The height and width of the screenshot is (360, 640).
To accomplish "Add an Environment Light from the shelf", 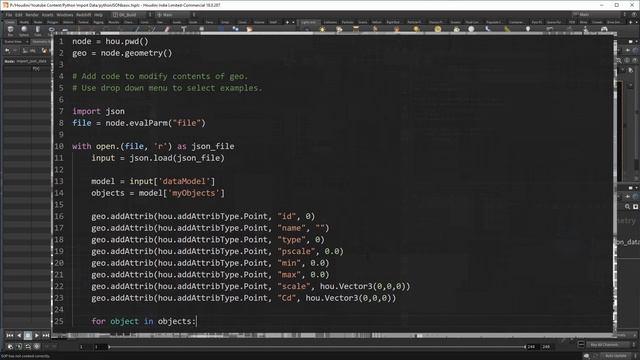I will [x=438, y=30].
